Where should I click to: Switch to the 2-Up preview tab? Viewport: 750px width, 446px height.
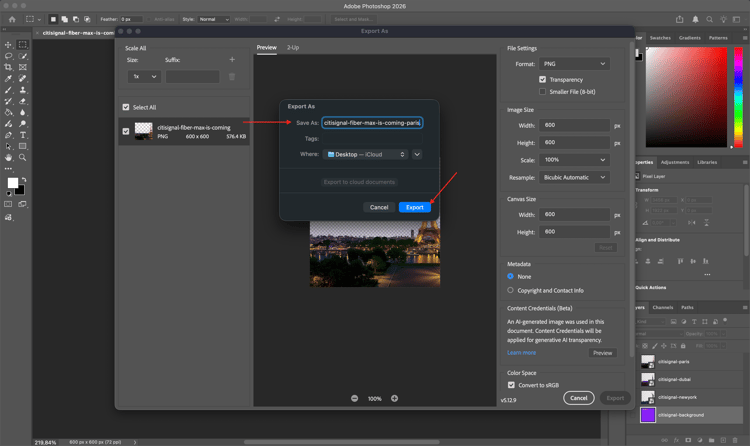tap(293, 47)
